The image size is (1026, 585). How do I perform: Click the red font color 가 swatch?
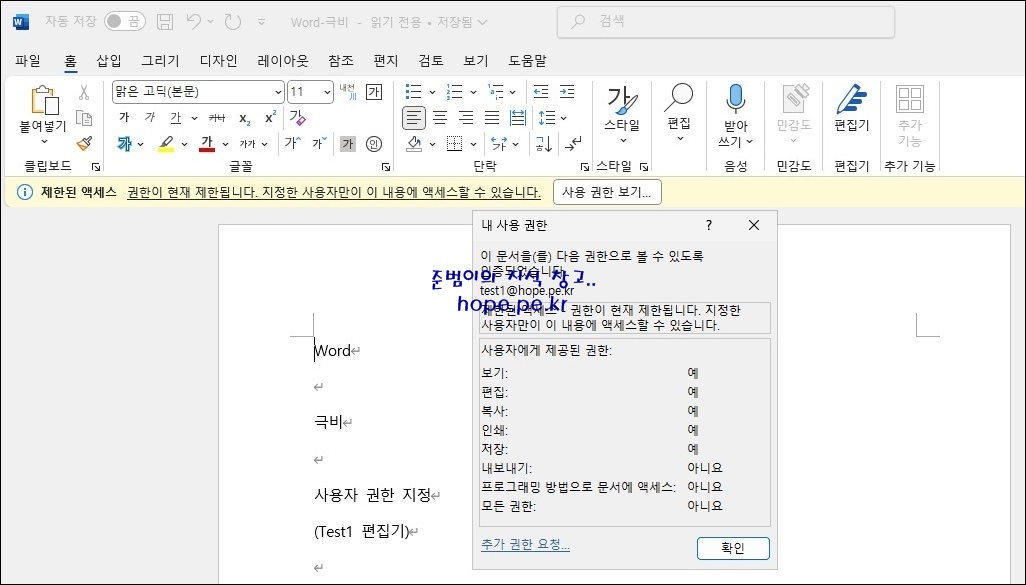pos(207,143)
